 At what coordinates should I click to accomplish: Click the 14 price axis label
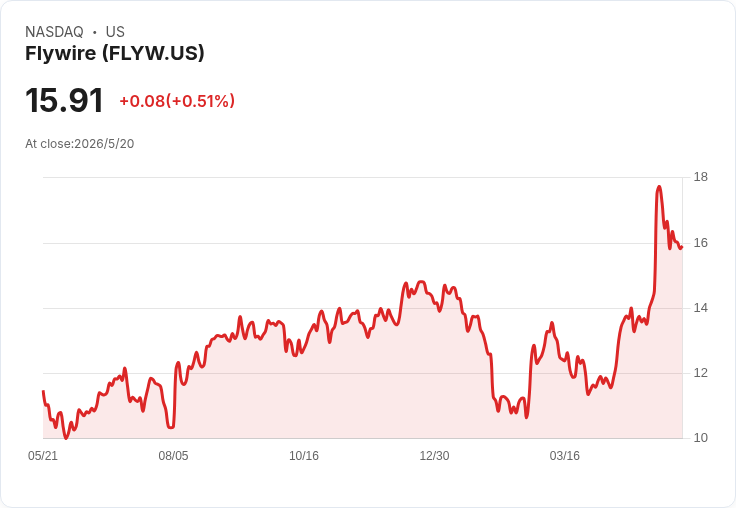[x=701, y=308]
